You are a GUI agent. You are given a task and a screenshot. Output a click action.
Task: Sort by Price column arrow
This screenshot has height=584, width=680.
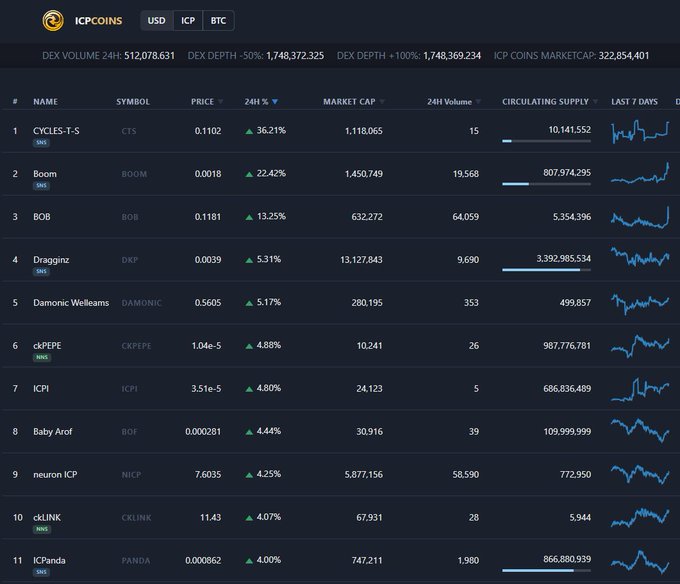coord(220,102)
